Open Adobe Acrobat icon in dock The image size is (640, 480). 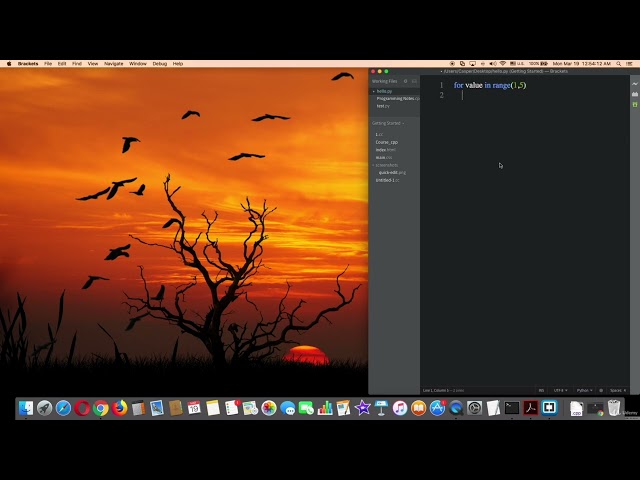pos(531,408)
